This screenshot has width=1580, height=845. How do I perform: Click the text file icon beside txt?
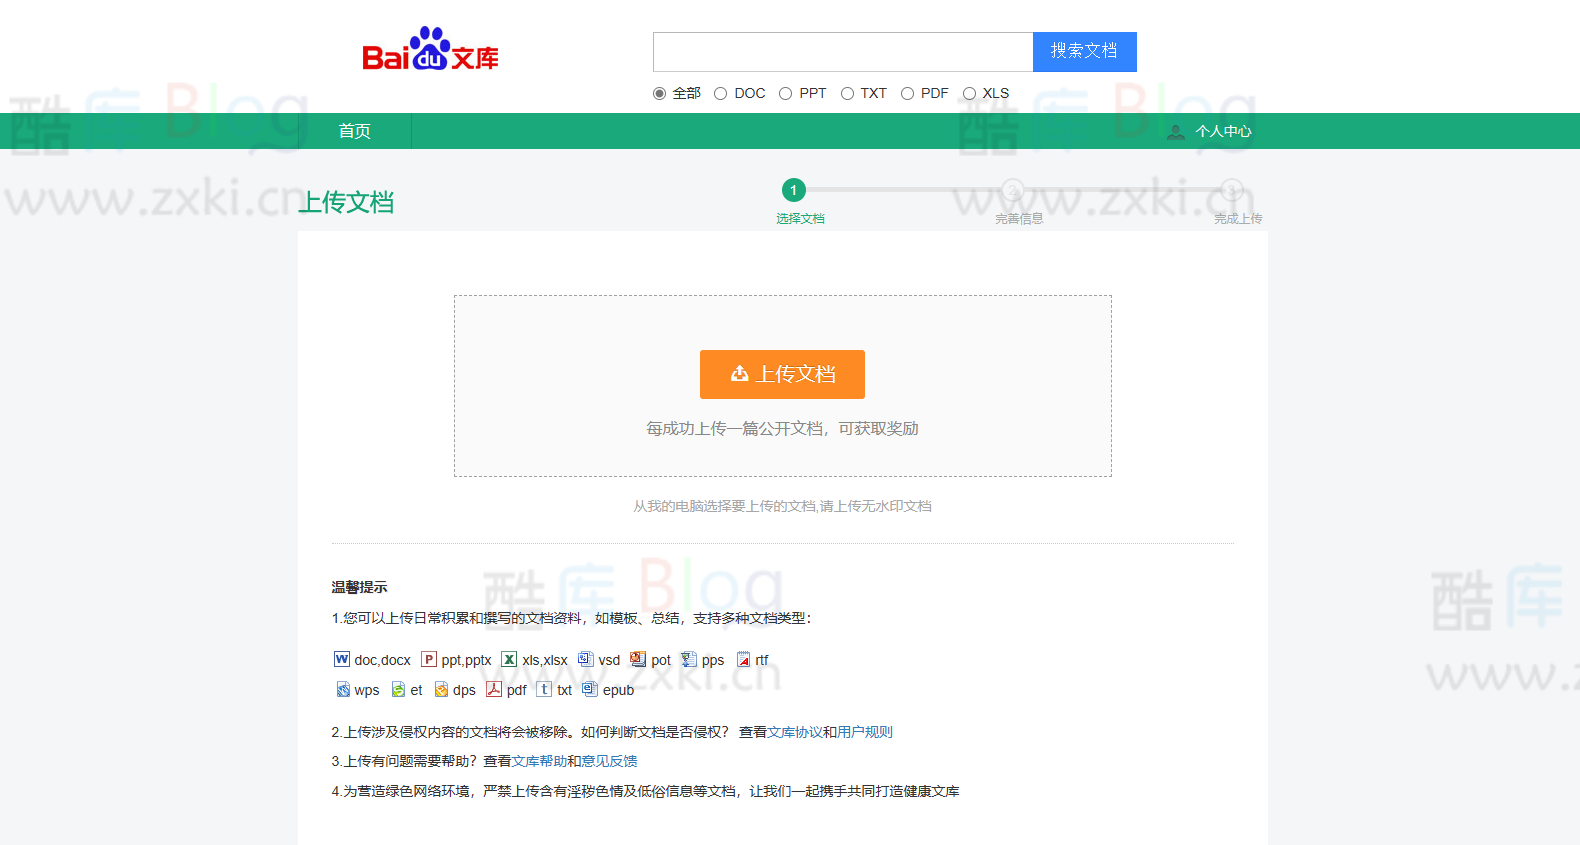coord(544,689)
